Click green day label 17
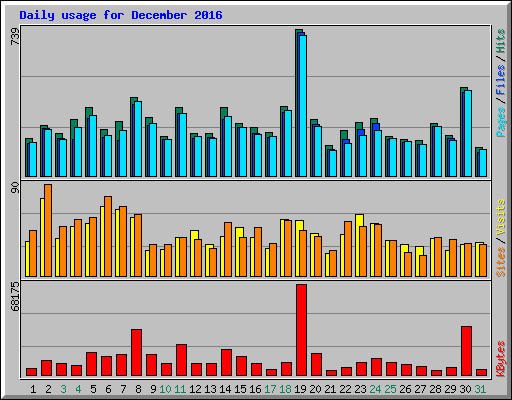This screenshot has height=400, width=512. point(270,389)
